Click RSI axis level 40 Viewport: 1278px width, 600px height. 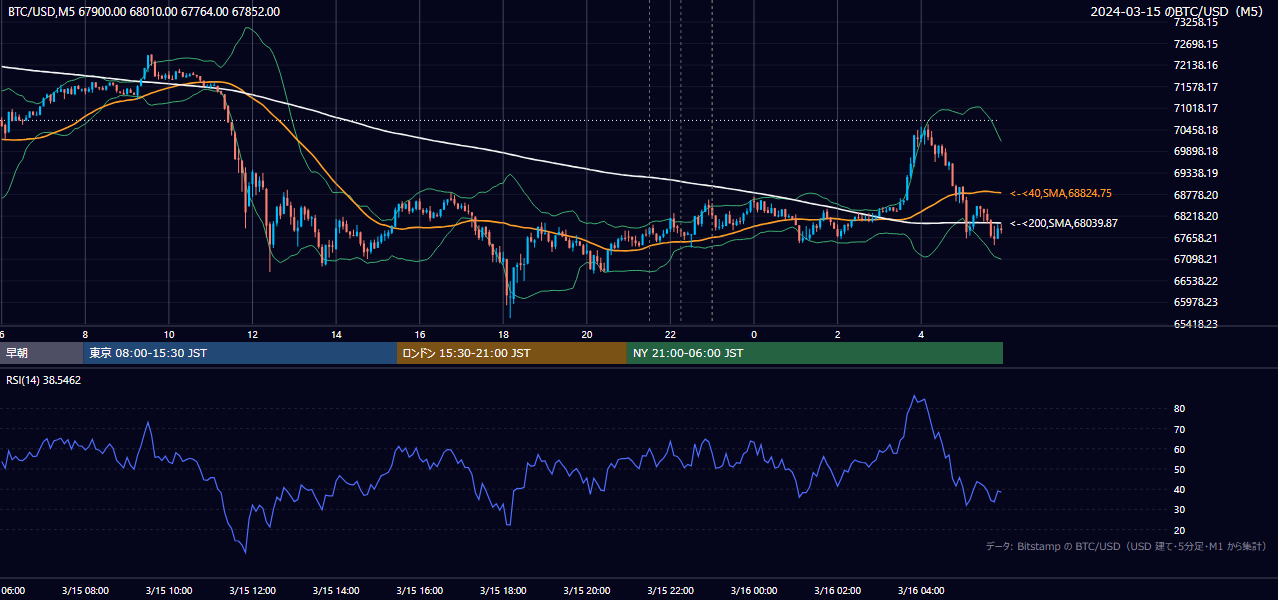(x=1179, y=489)
